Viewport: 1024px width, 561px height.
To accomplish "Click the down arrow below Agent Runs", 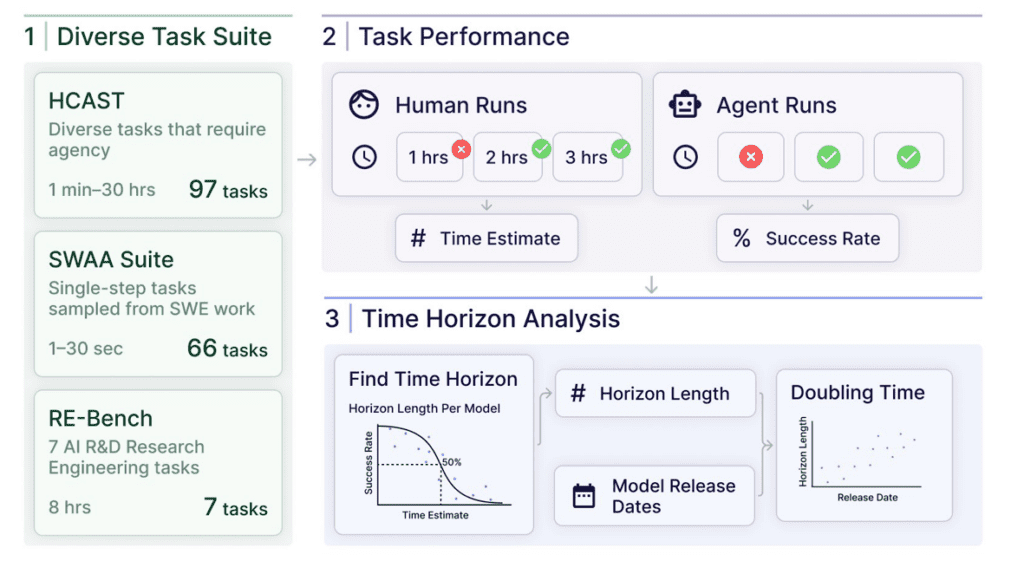I will (808, 205).
